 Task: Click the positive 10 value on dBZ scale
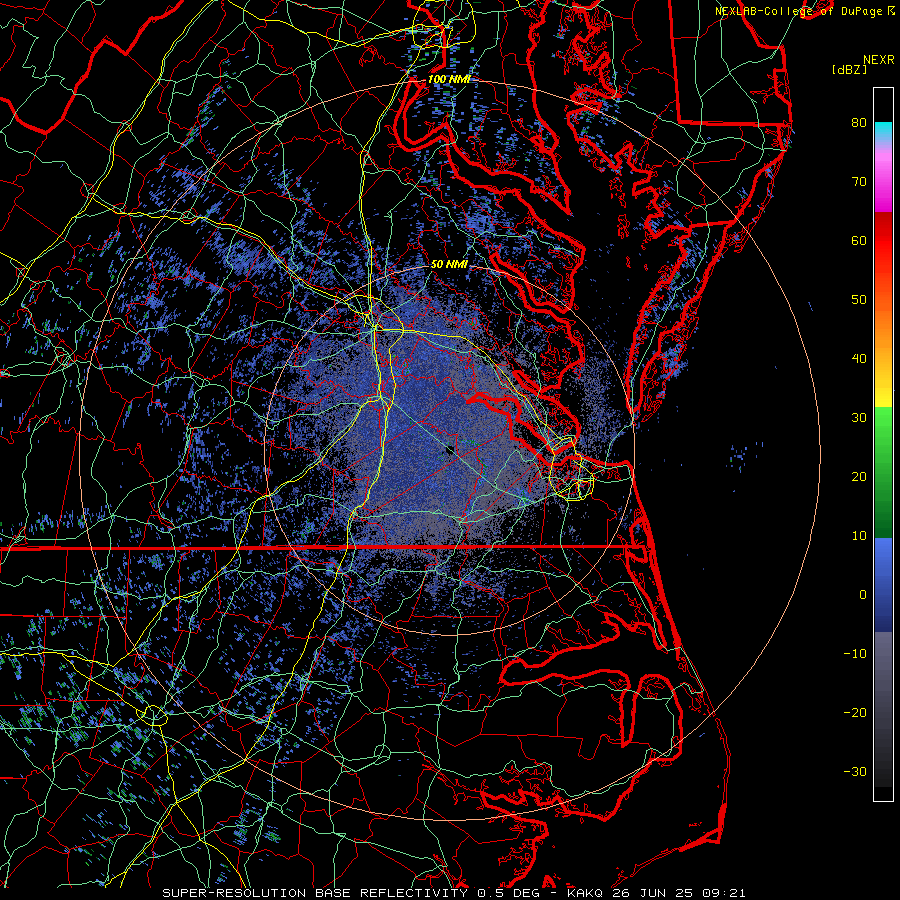click(859, 536)
